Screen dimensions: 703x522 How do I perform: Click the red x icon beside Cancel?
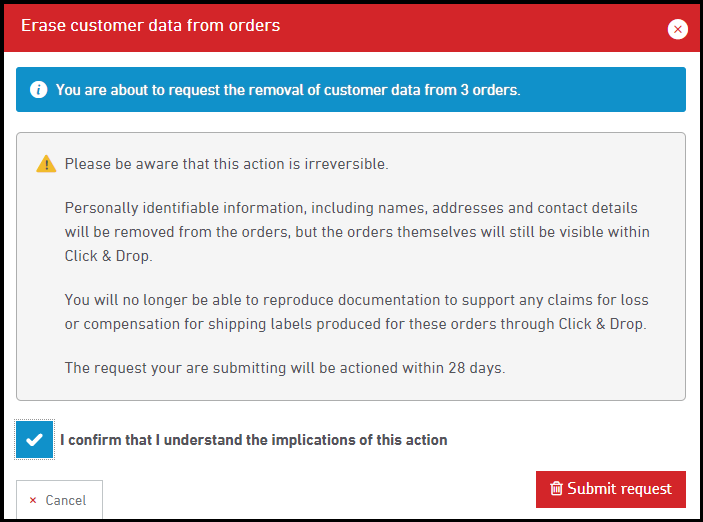tap(33, 500)
